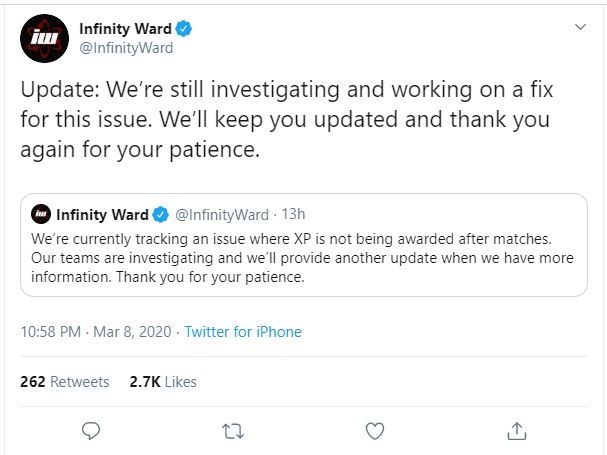Like the tweet with the heart icon
Viewport: 607px width, 455px height.
[375, 431]
